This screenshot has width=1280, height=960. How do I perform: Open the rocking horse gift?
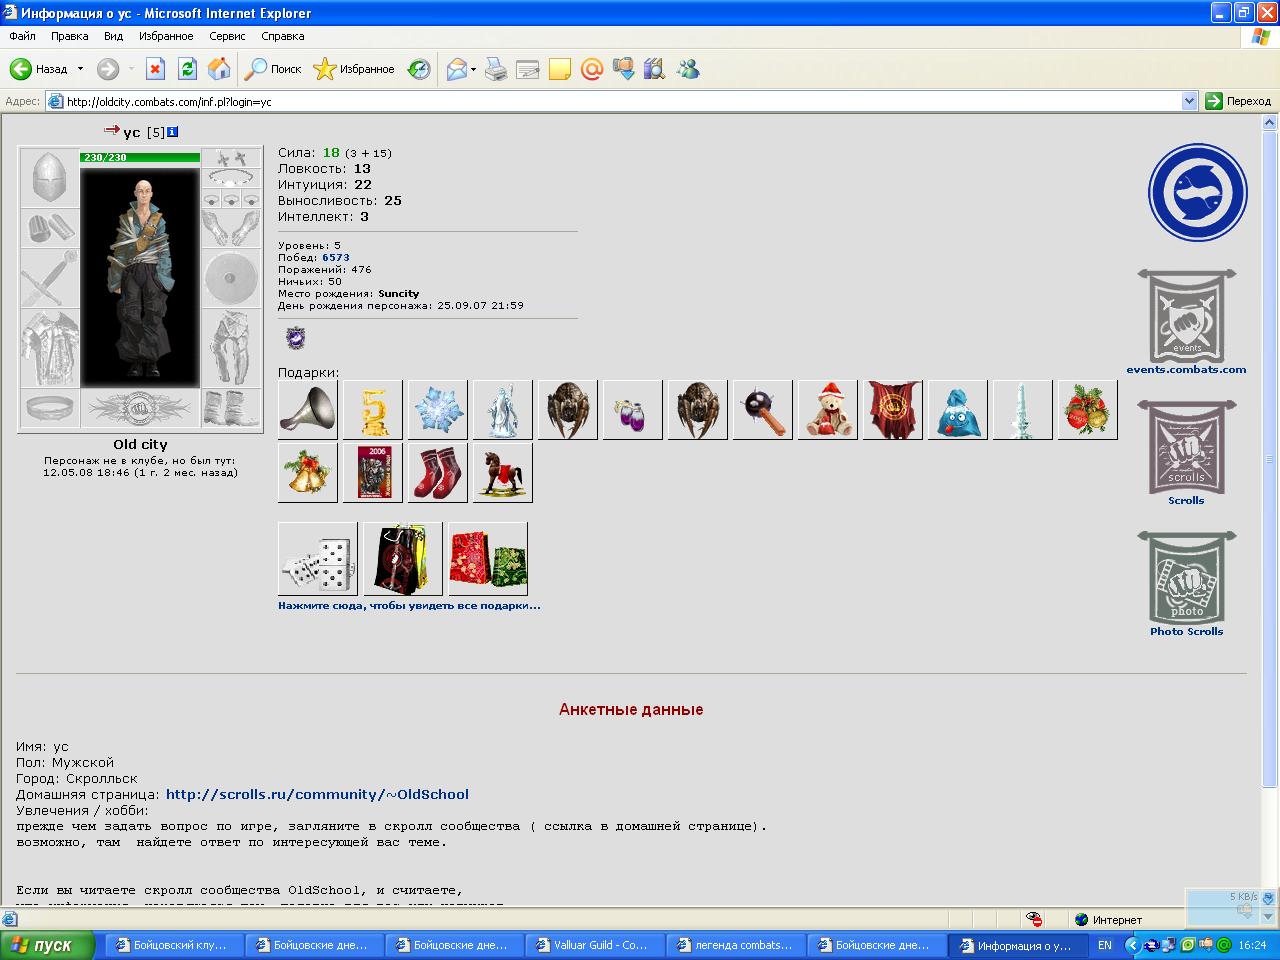[503, 472]
